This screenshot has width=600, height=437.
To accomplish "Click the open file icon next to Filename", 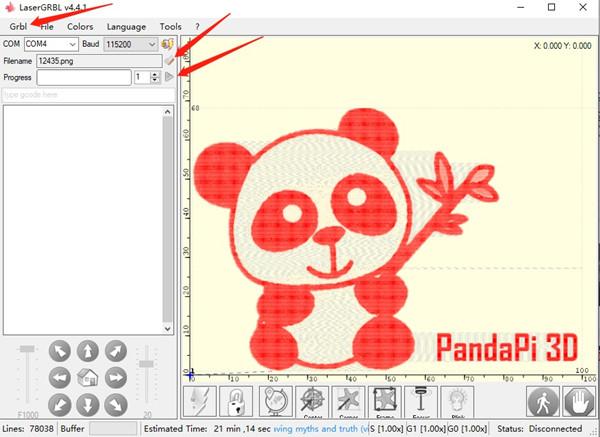I will (x=169, y=60).
